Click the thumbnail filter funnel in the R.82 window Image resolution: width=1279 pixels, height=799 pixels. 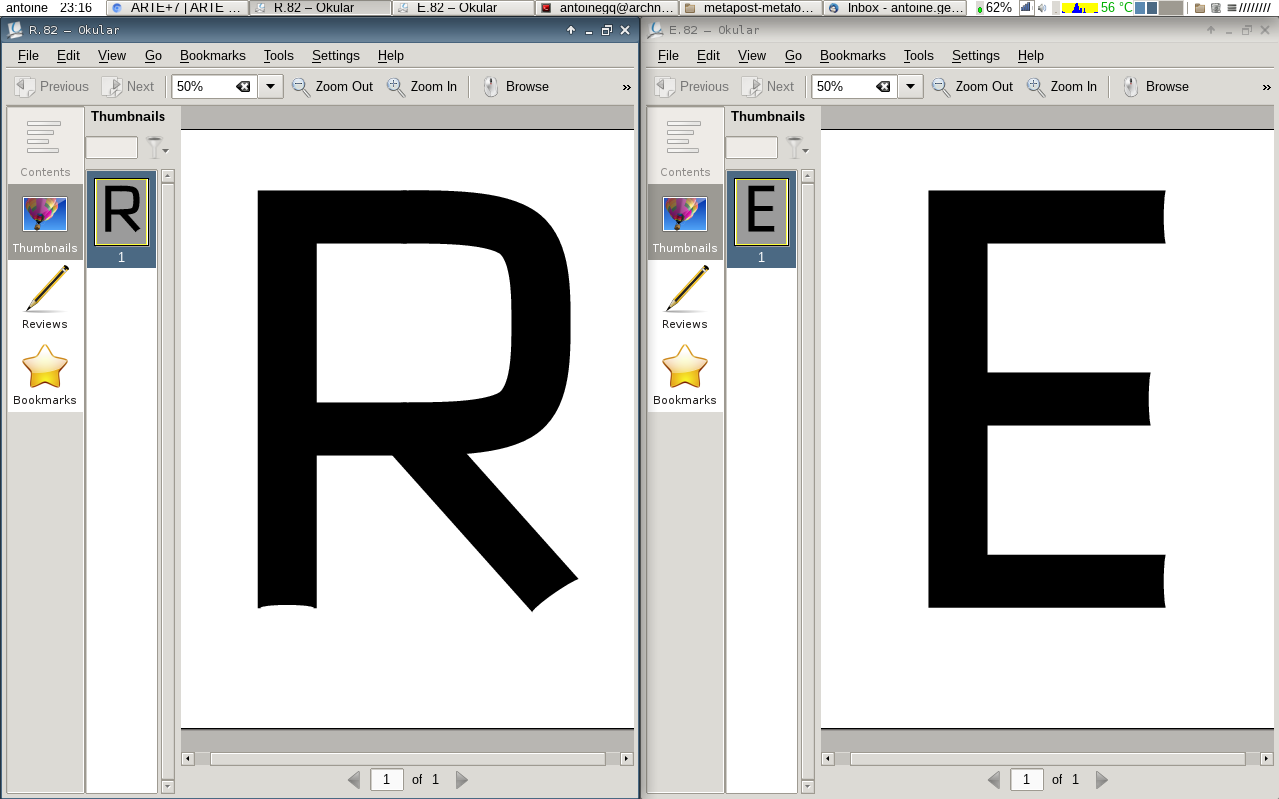(156, 148)
